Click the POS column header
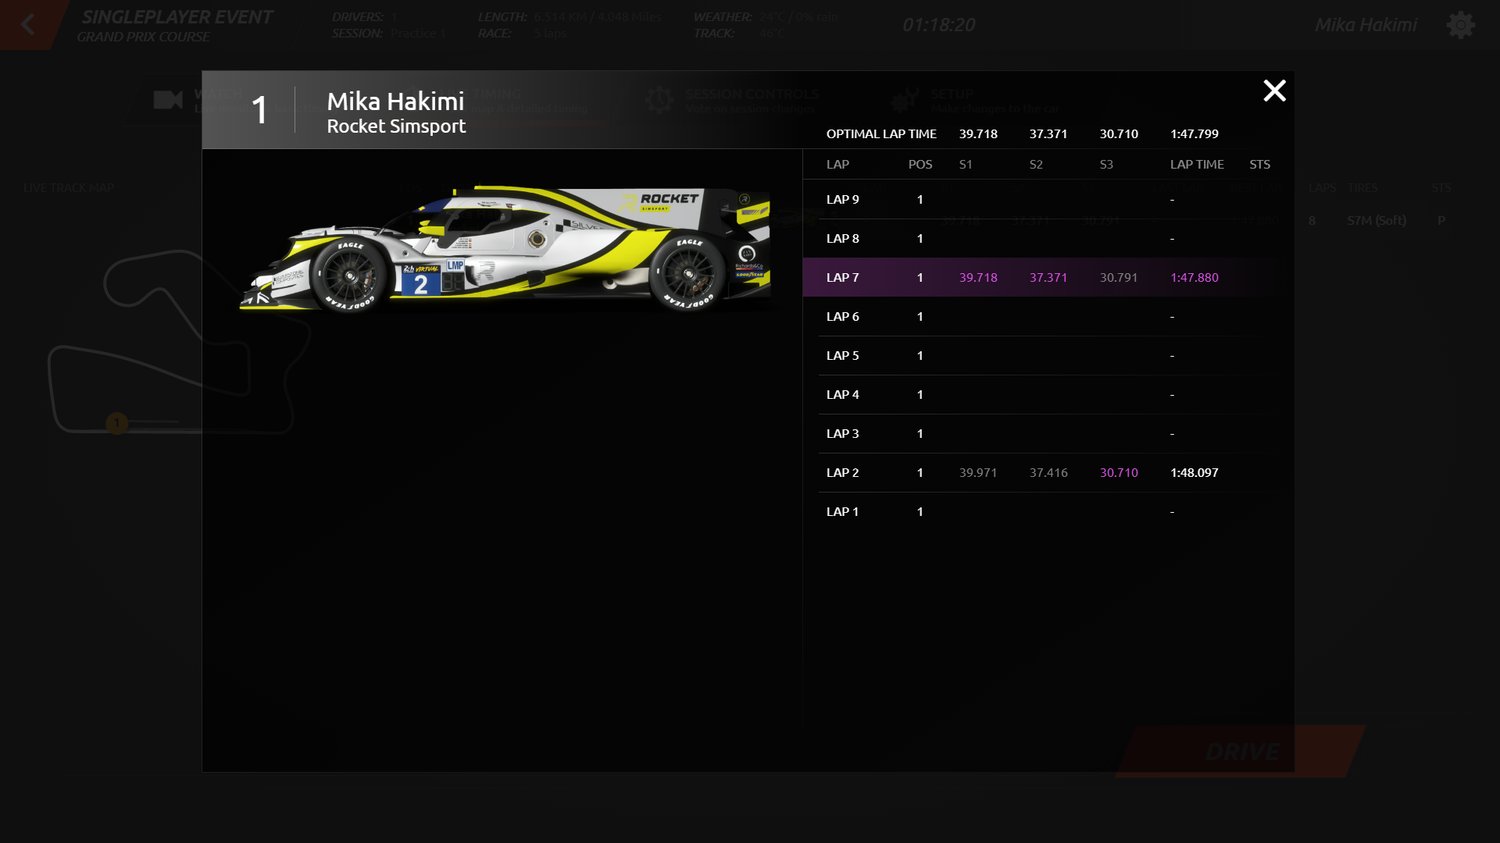 (x=920, y=165)
